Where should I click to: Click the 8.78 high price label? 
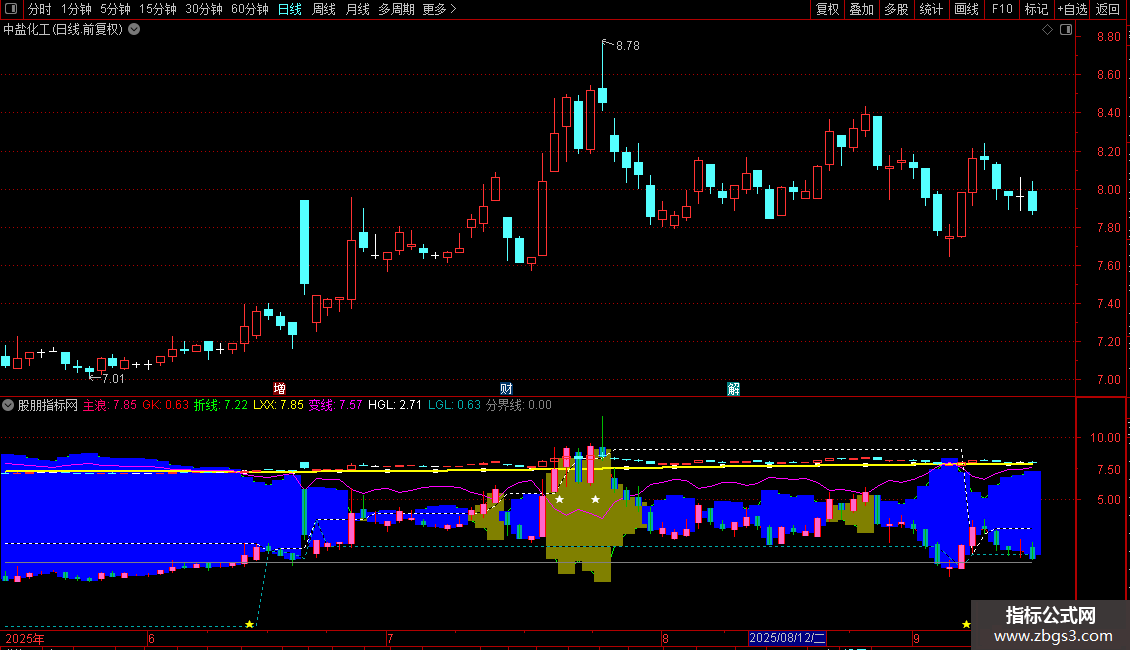pos(628,45)
